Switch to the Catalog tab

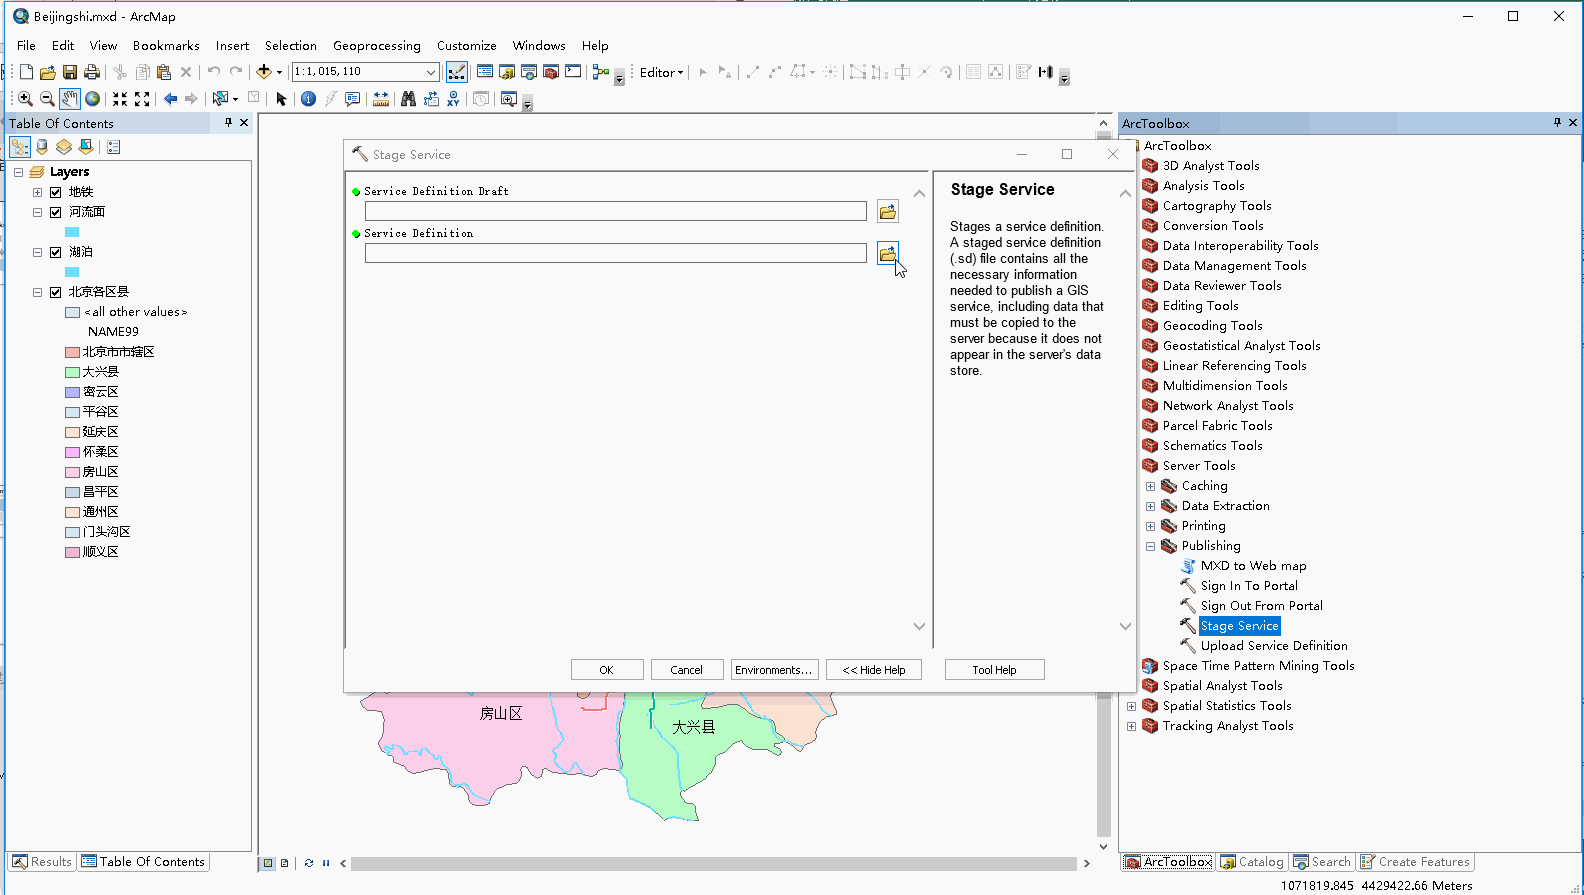pos(1252,862)
